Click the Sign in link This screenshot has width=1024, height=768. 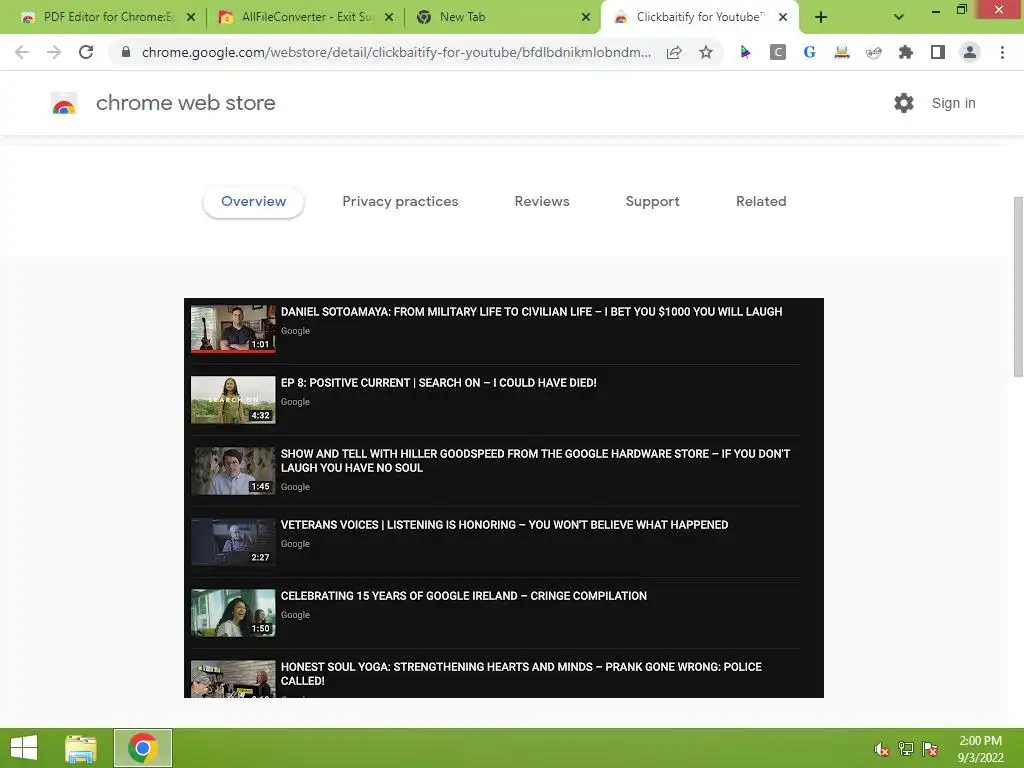pyautogui.click(x=953, y=103)
